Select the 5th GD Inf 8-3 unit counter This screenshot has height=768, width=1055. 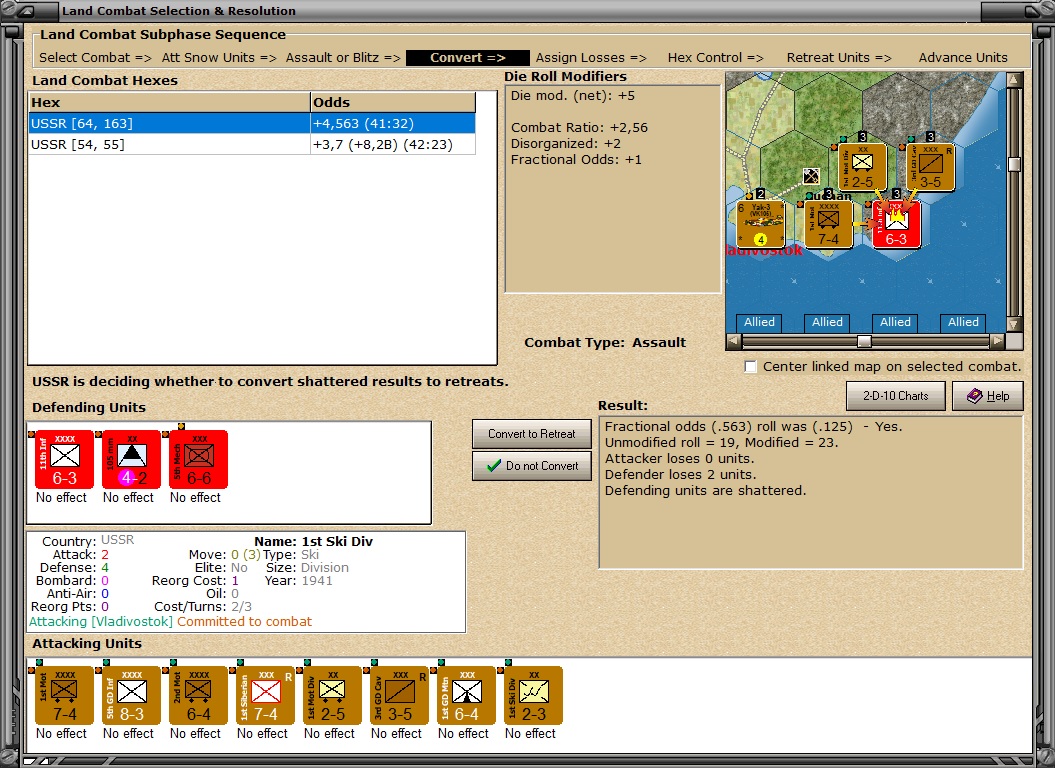(x=129, y=695)
